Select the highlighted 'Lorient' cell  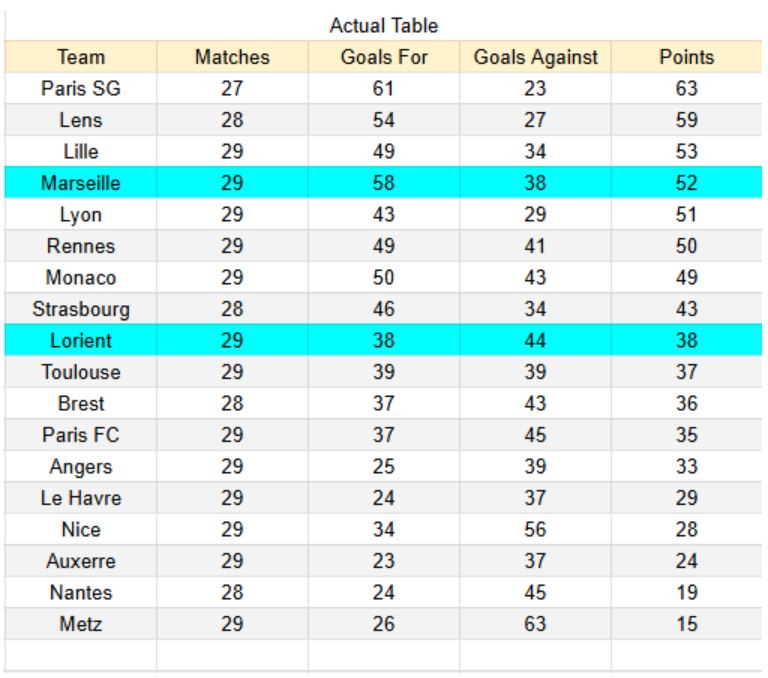tap(81, 341)
